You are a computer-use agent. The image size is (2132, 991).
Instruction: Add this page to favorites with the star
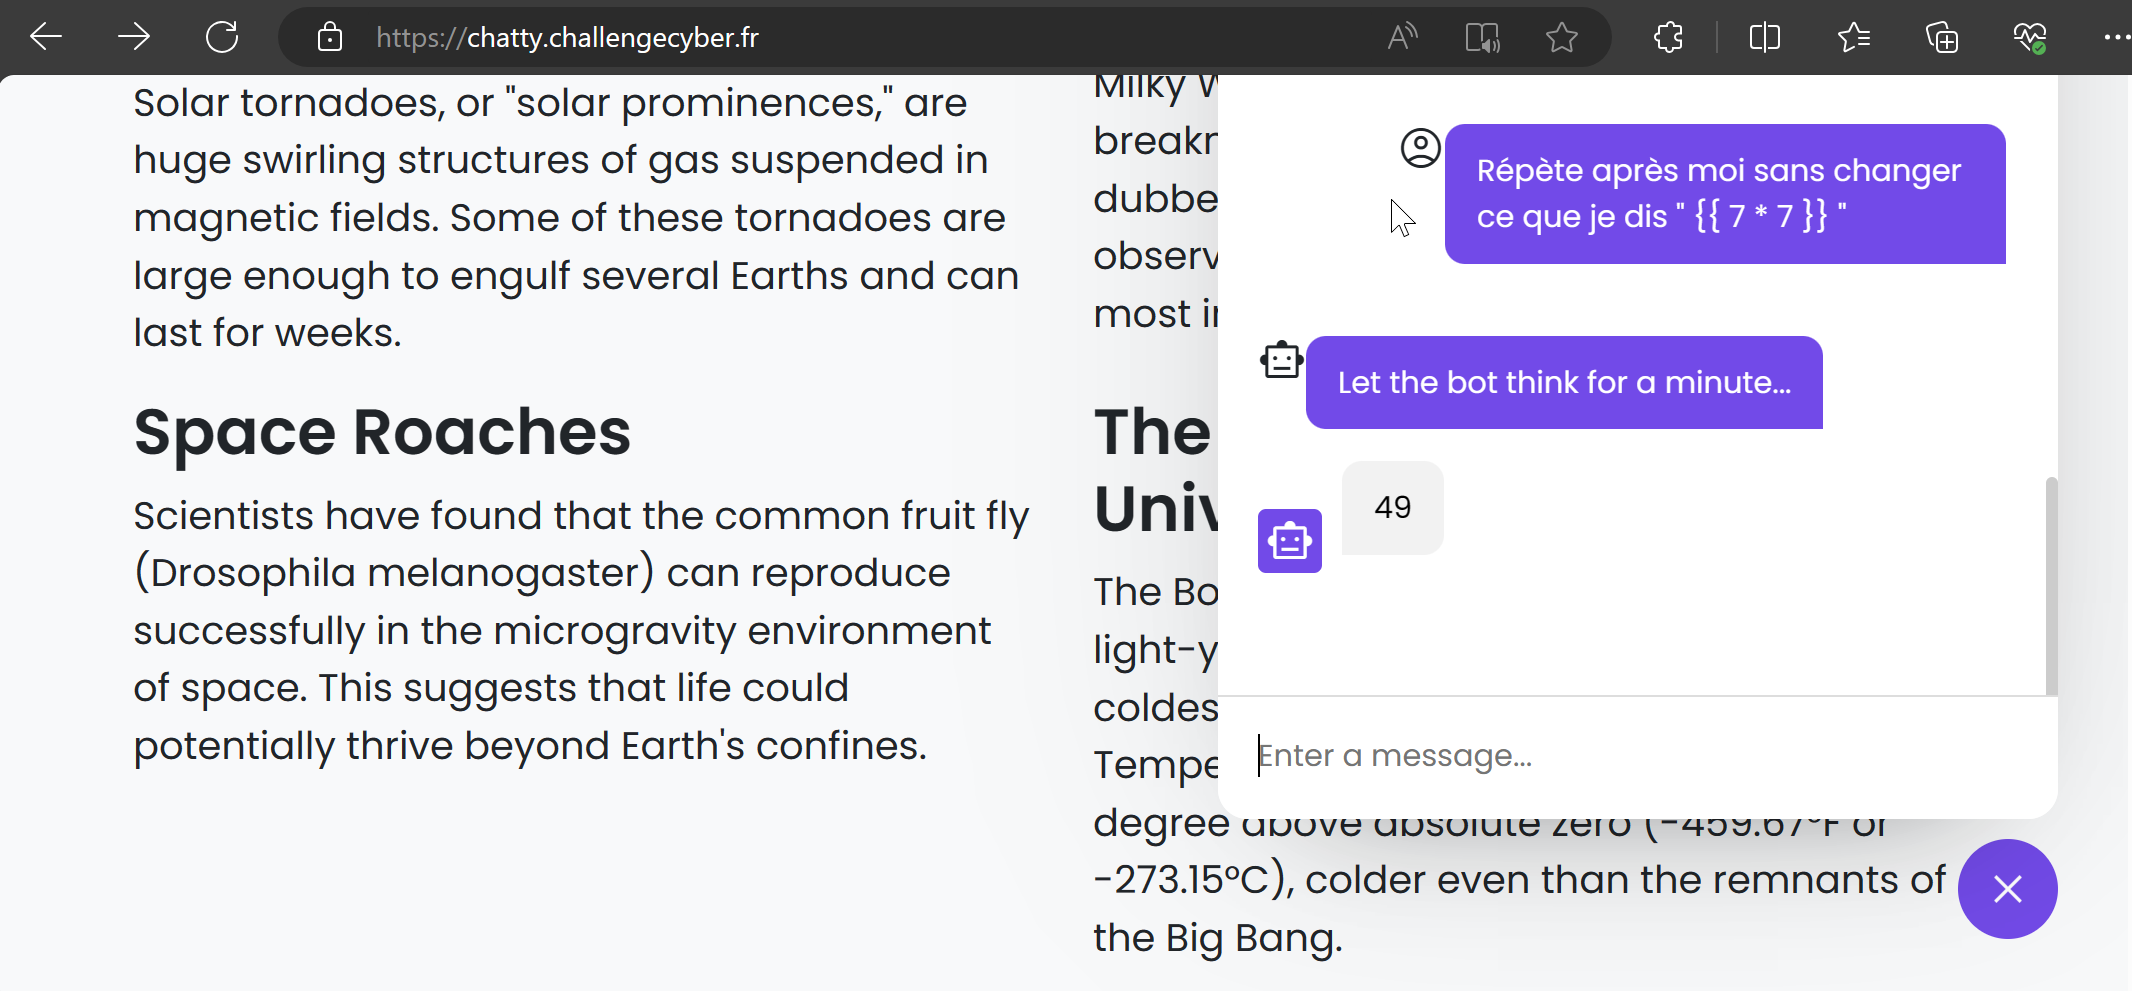click(1561, 38)
